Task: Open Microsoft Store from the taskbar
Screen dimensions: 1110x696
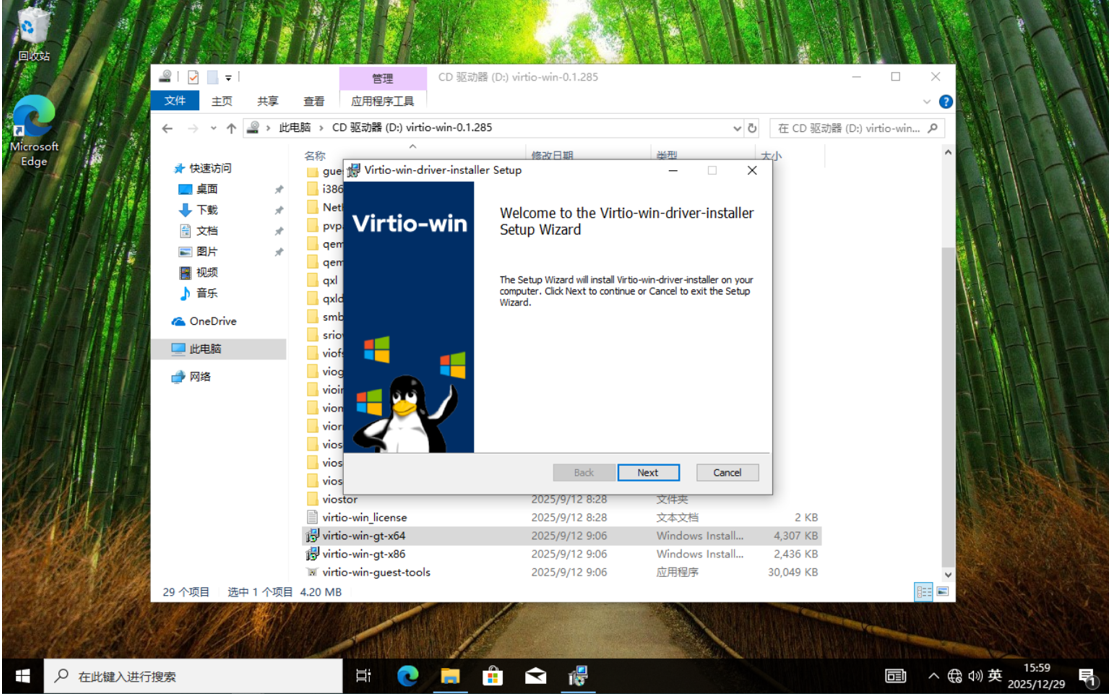Action: [x=492, y=676]
